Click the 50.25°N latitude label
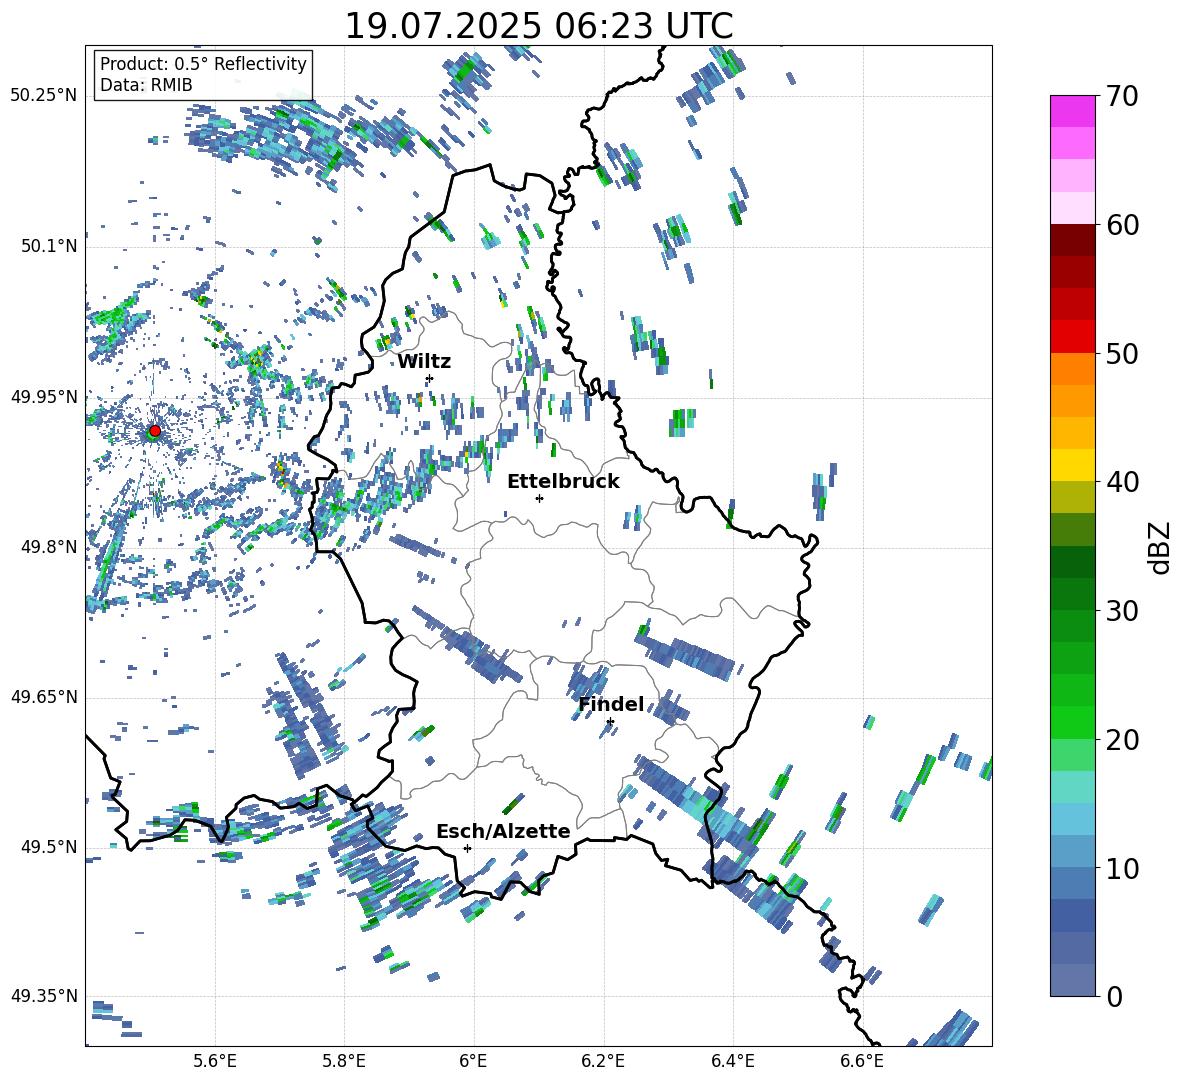 [x=44, y=96]
